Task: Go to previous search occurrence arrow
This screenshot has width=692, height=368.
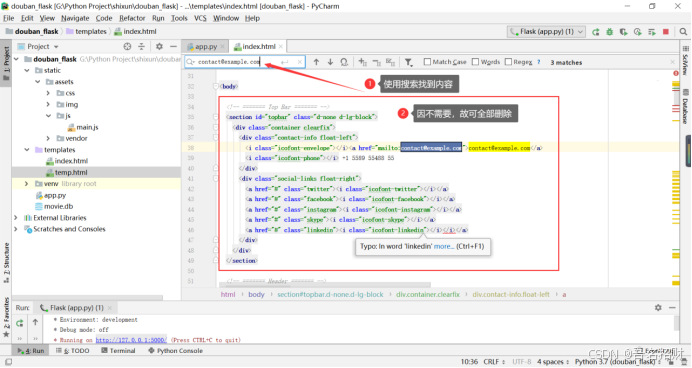Action: [x=316, y=62]
